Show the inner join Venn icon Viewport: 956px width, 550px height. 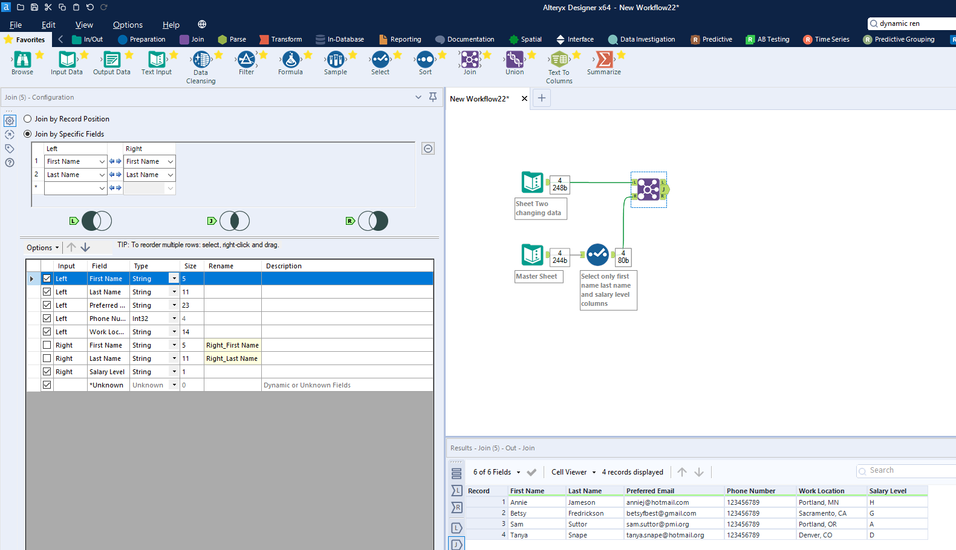click(x=235, y=221)
